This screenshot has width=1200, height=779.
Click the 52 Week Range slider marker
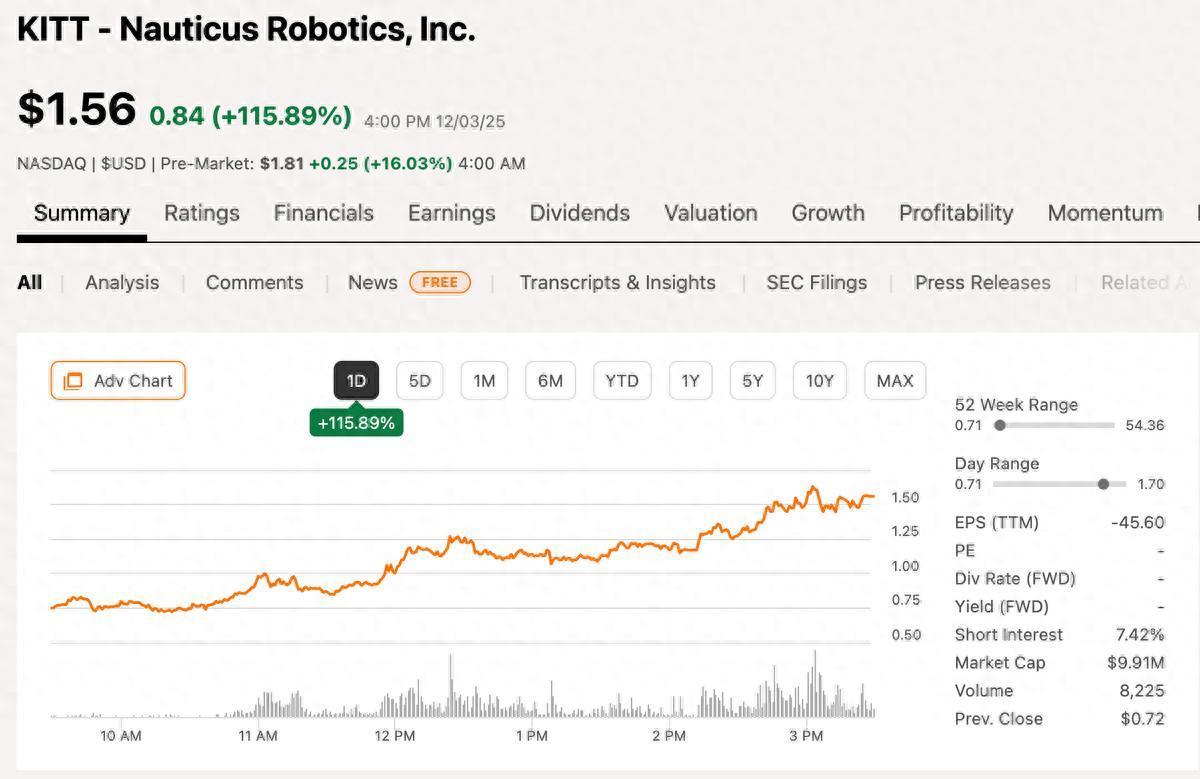click(x=999, y=425)
